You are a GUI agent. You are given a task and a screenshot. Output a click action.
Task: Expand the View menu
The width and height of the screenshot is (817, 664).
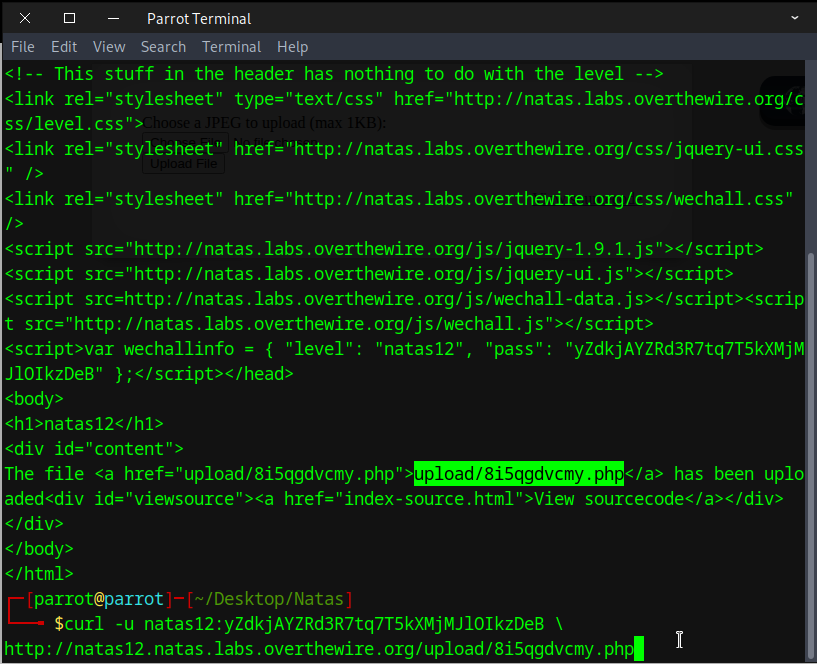point(109,47)
